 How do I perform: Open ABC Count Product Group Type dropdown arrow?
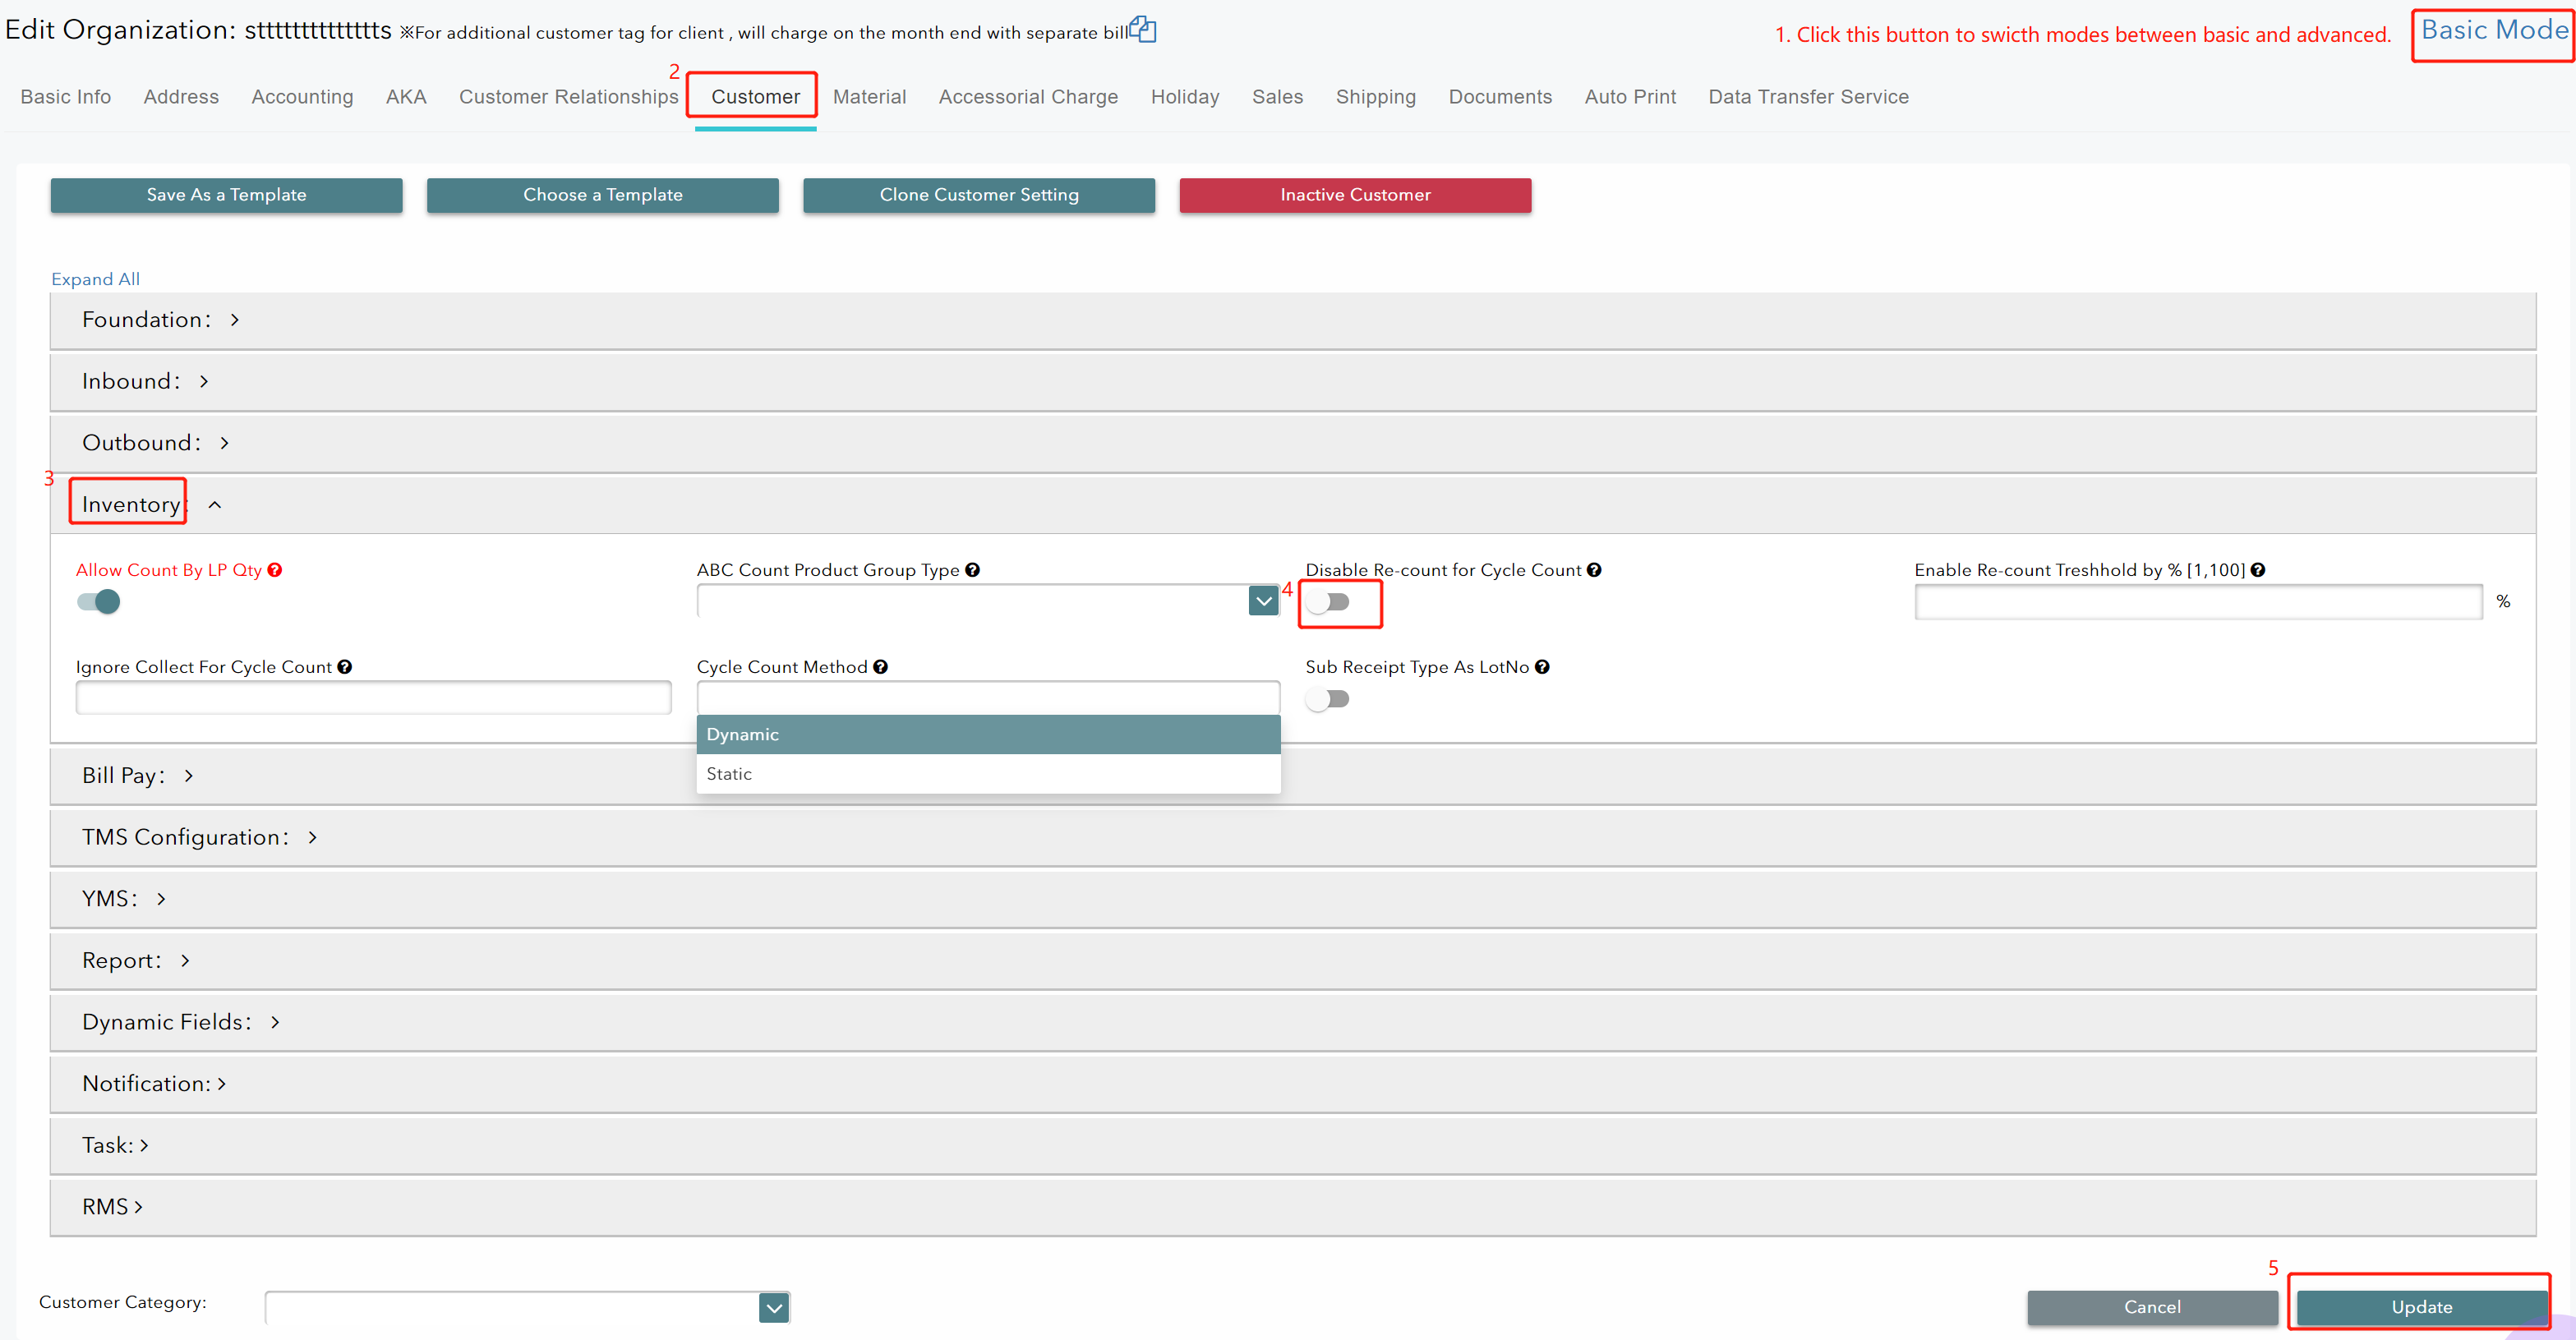(x=1263, y=601)
